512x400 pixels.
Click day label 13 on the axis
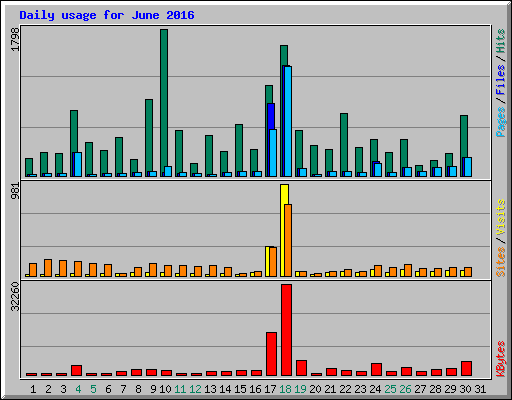pyautogui.click(x=210, y=389)
